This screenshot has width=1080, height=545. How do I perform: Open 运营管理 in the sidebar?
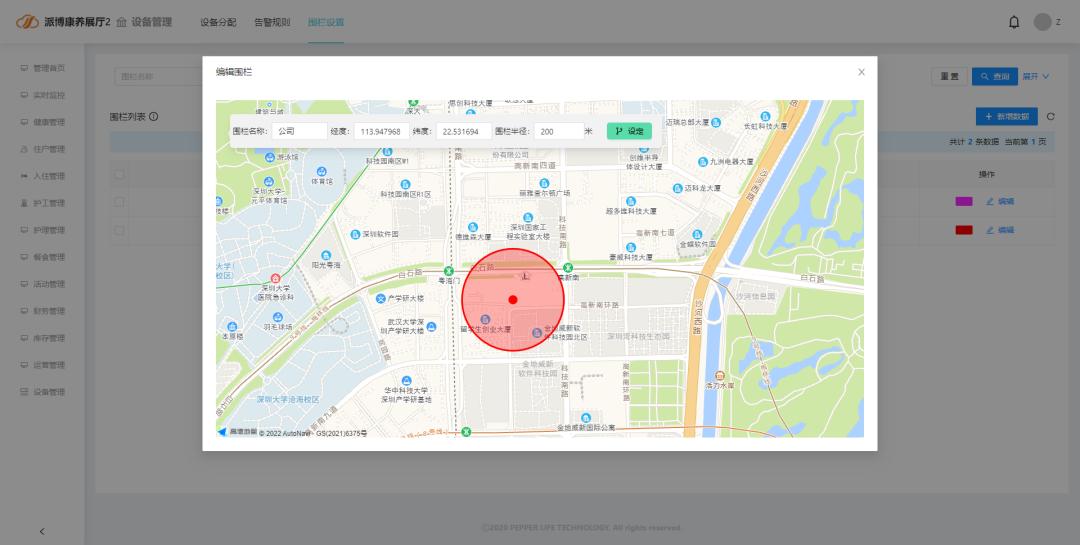click(43, 365)
